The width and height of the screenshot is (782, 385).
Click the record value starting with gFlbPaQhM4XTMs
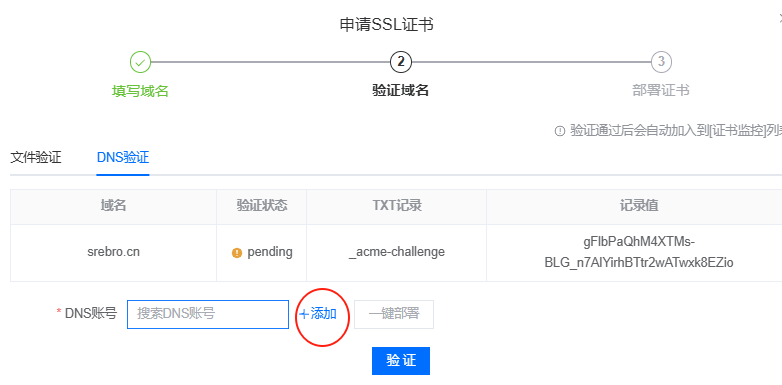click(639, 253)
